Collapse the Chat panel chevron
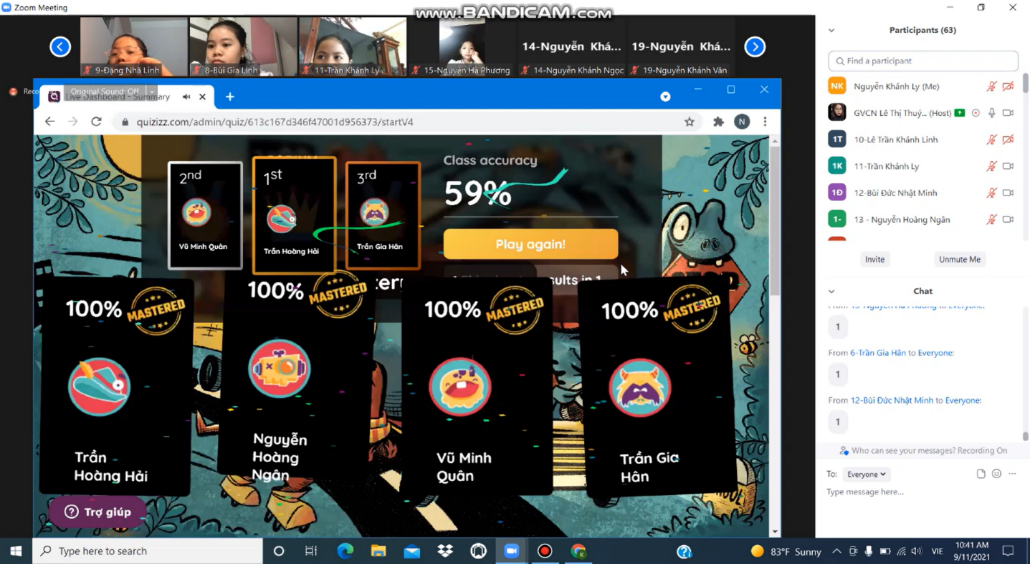 pos(832,291)
